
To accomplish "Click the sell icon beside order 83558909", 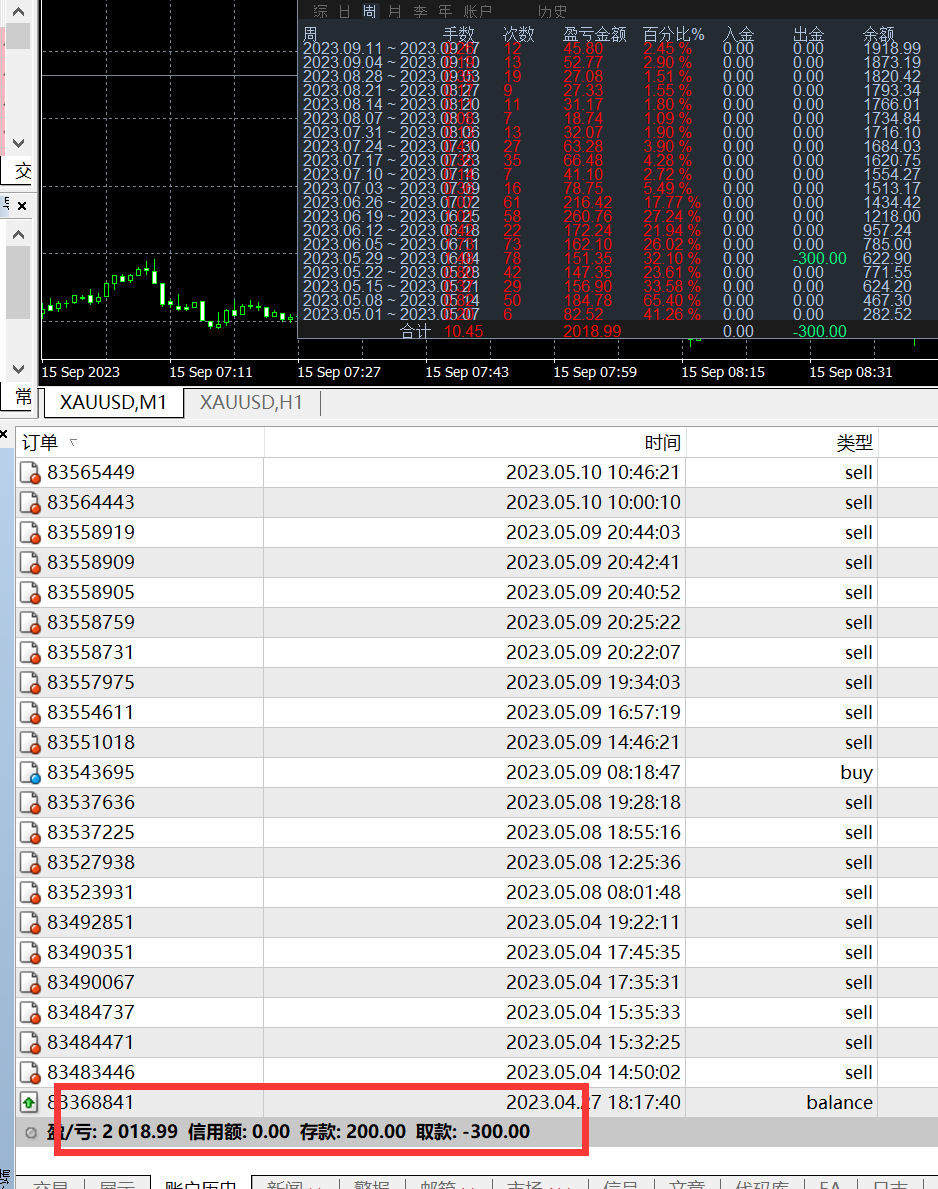I will click(30, 563).
